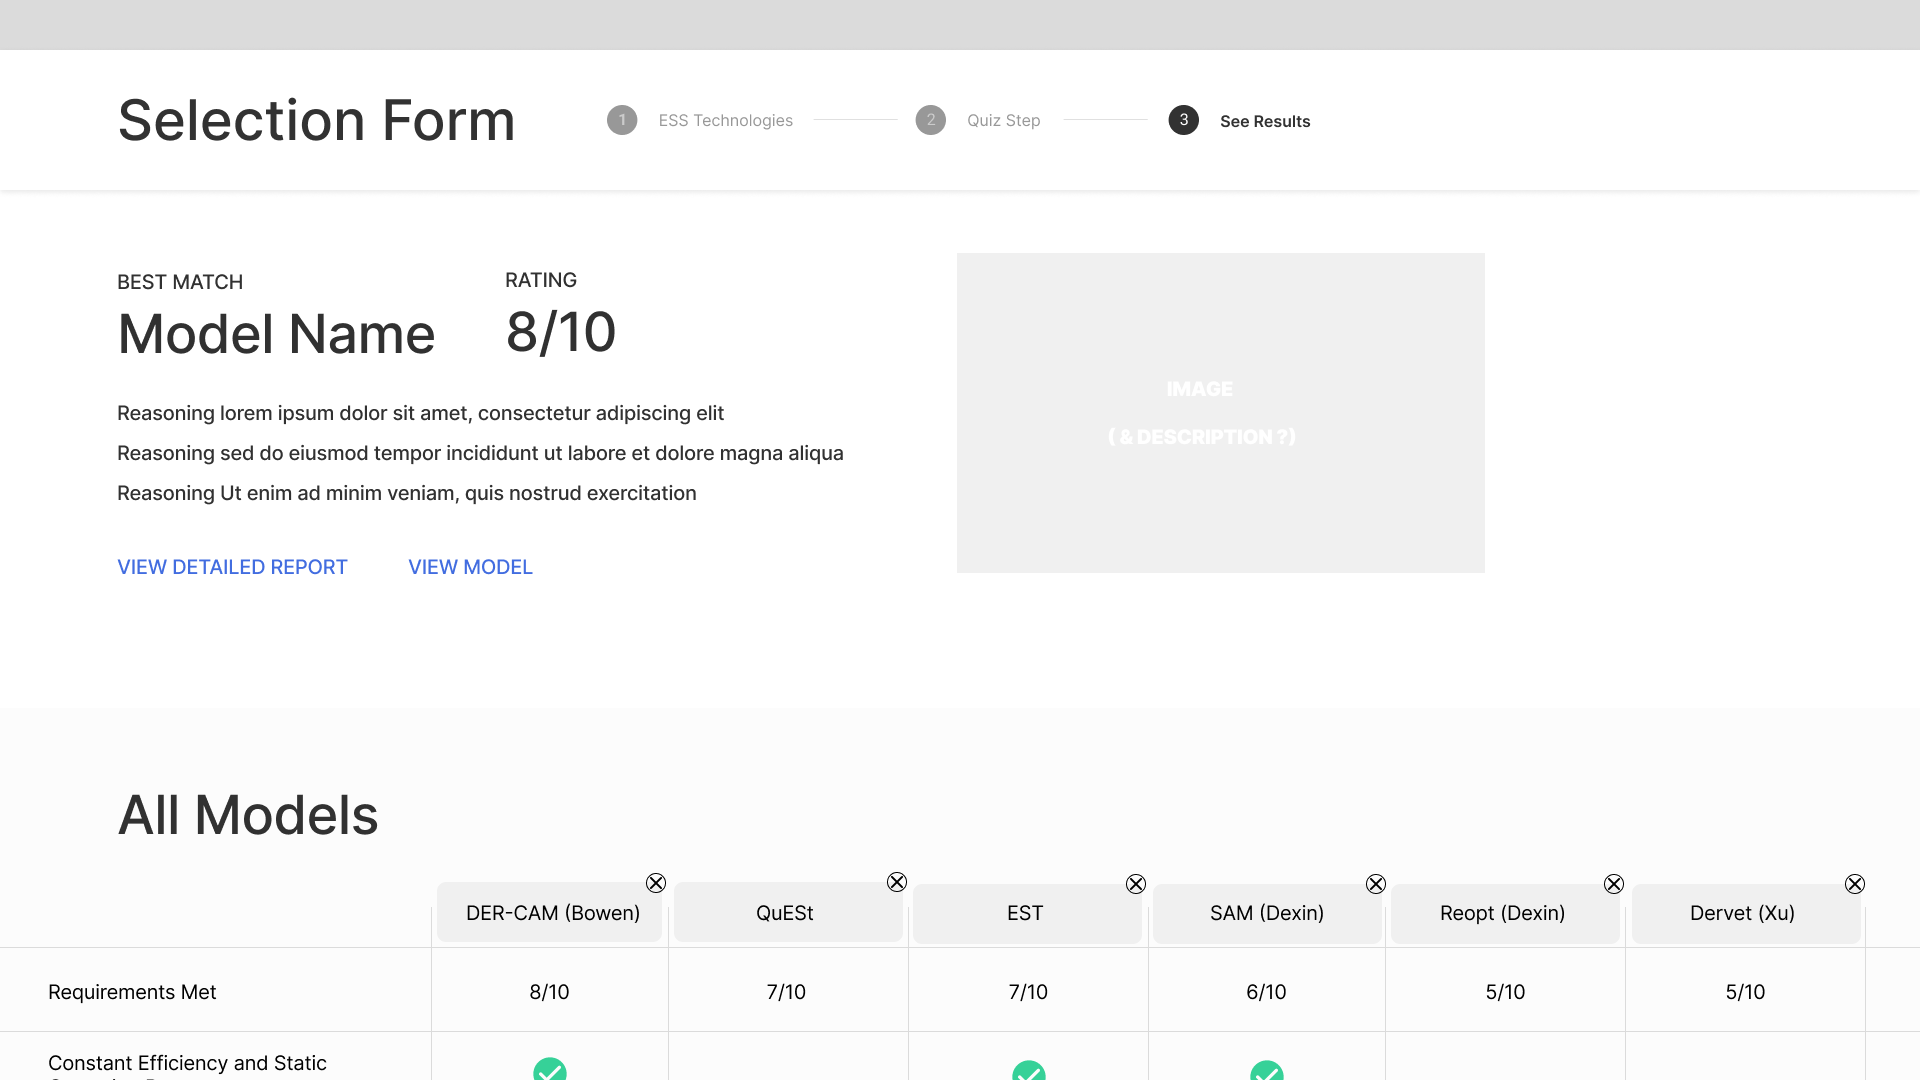This screenshot has height=1080, width=1920.
Task: Click the image placeholder thumbnail
Action: coord(1220,413)
